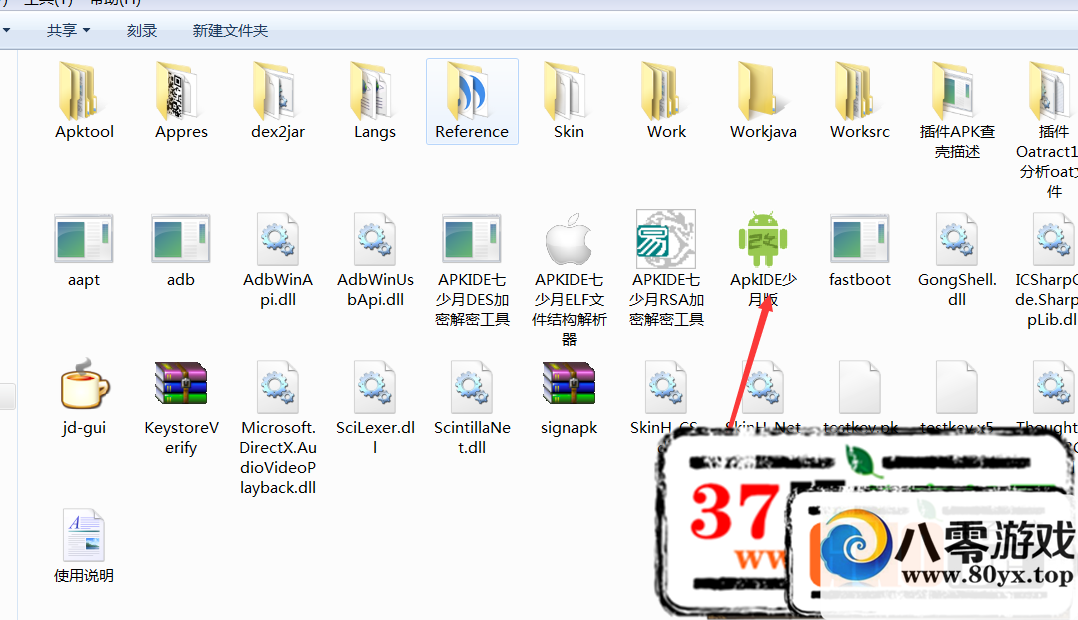Open jd-gui Java decompiler
This screenshot has height=620, width=1078.
coord(84,388)
